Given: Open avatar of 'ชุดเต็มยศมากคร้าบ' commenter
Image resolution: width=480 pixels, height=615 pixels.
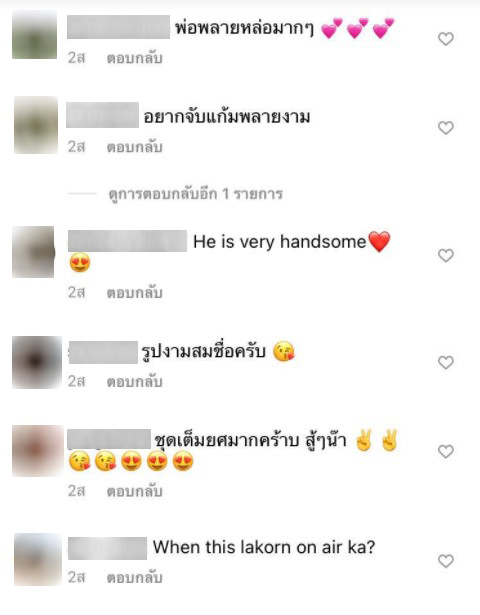Looking at the screenshot, I should point(37,451).
